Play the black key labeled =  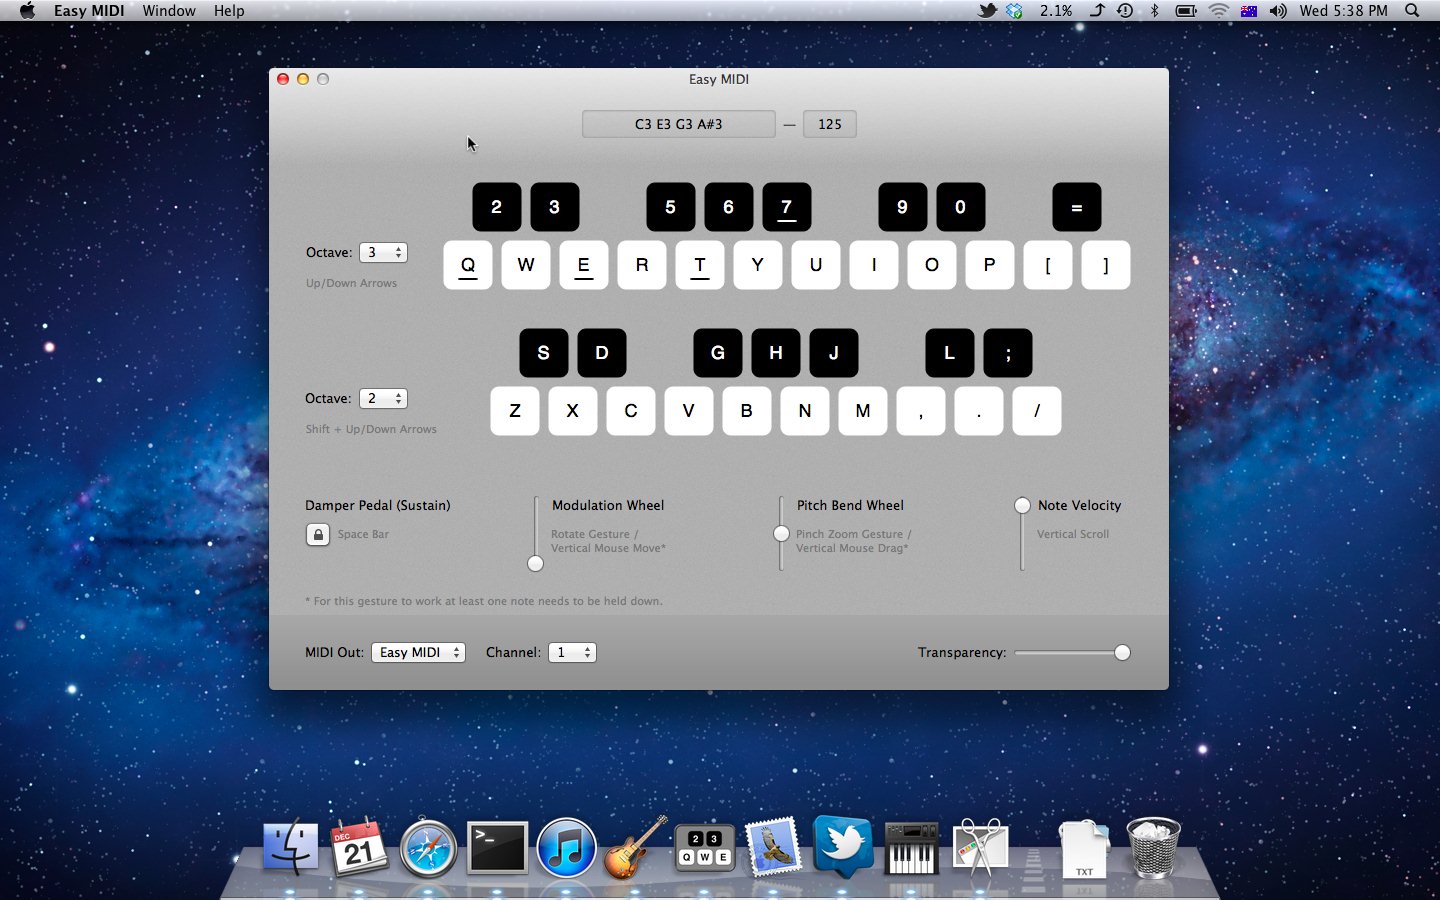pyautogui.click(x=1077, y=207)
